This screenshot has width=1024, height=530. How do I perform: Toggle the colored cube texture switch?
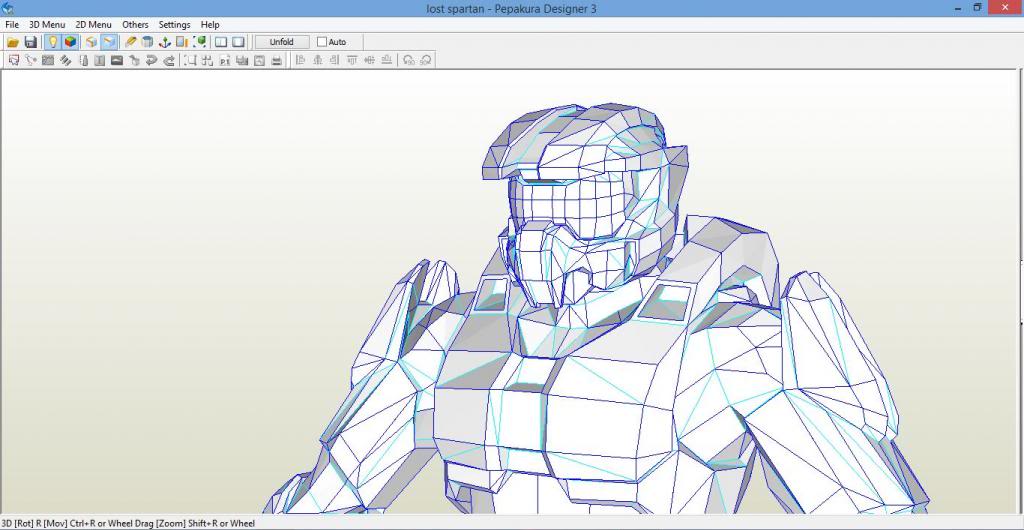tap(70, 42)
